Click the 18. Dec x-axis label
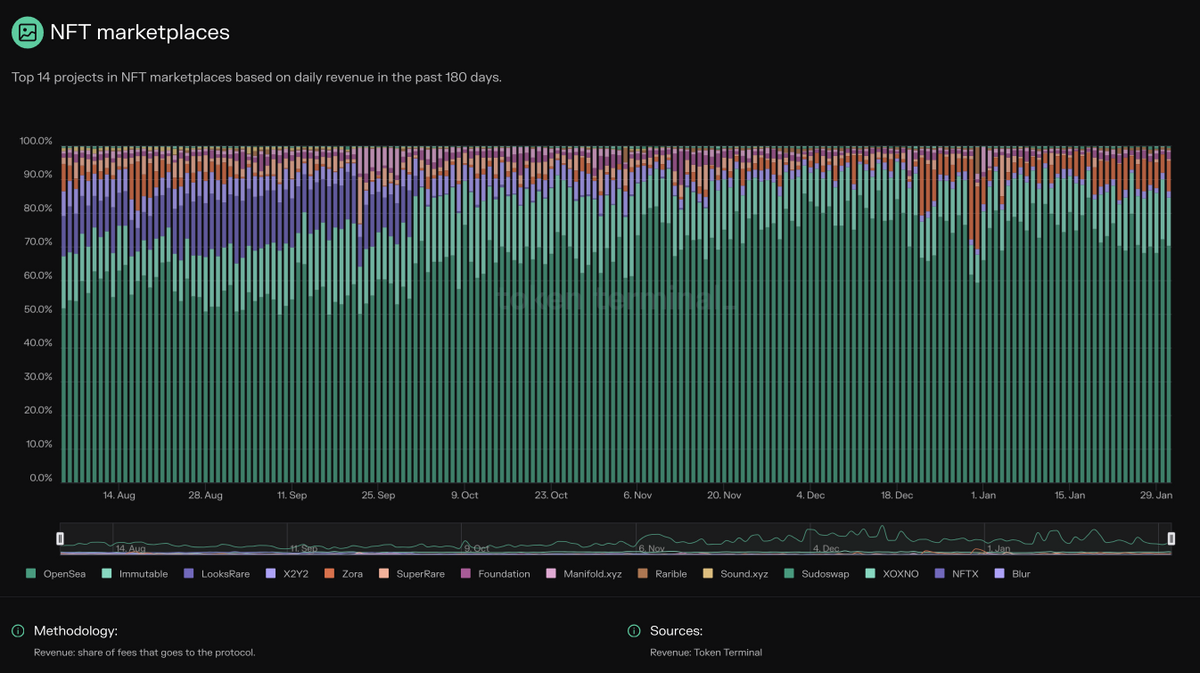Viewport: 1200px width, 673px height. (897, 495)
